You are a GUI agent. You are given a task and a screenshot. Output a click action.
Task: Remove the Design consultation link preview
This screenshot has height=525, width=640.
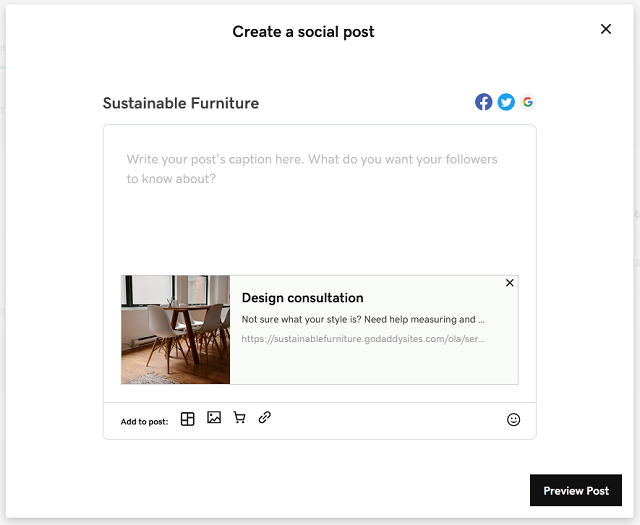point(510,283)
